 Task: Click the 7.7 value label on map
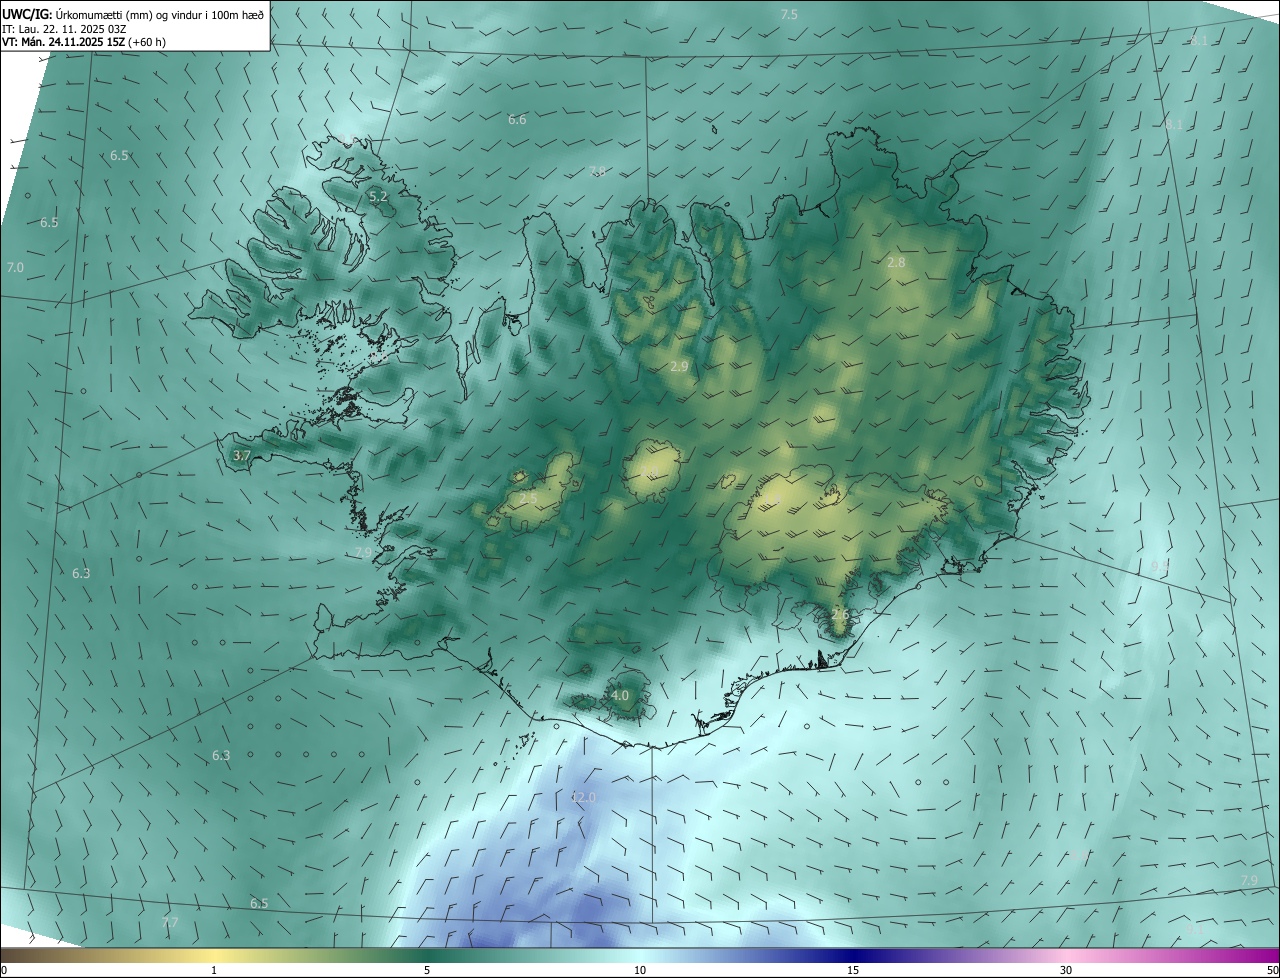click(x=170, y=922)
